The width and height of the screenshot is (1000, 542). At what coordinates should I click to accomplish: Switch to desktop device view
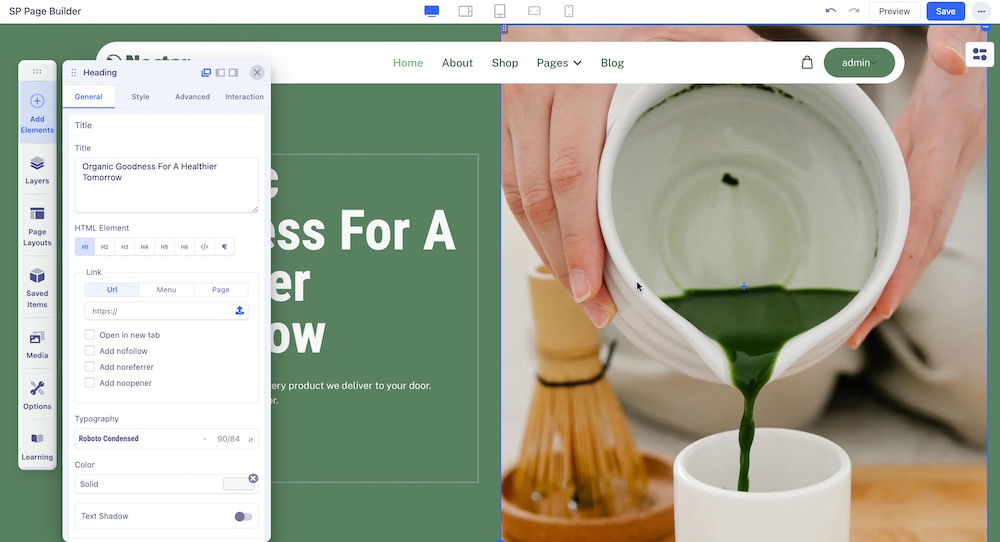(x=432, y=11)
